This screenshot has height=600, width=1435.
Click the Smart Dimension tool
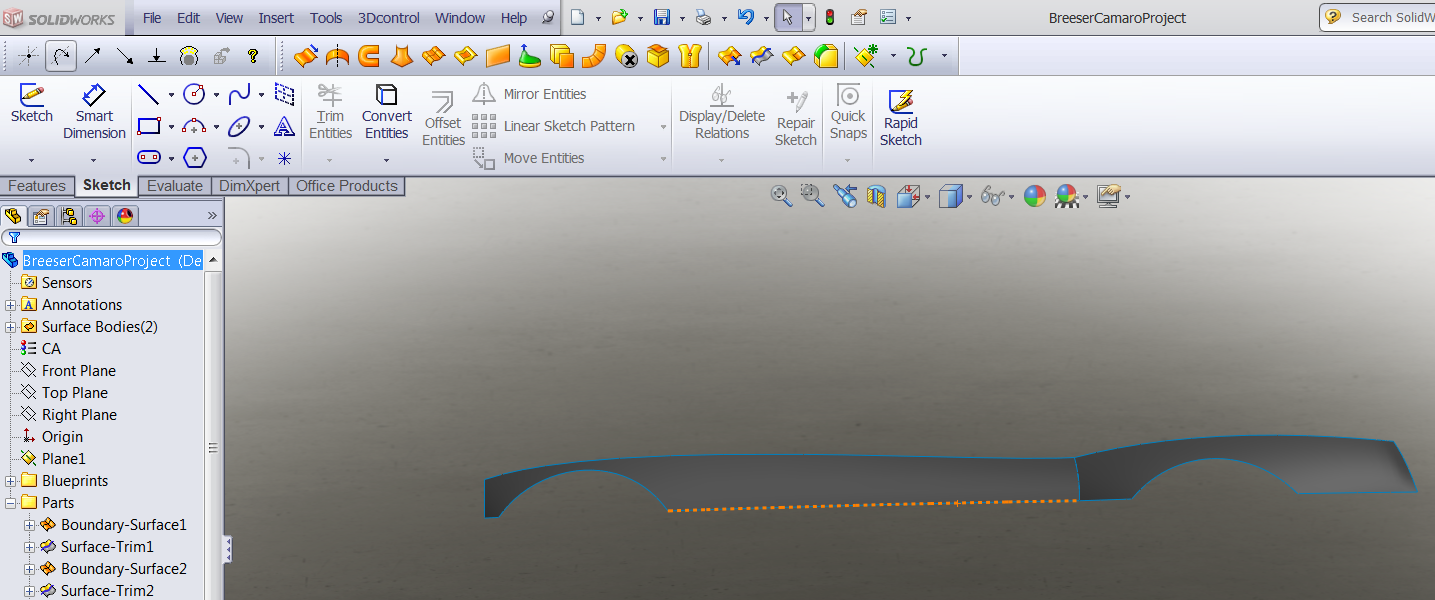[94, 112]
